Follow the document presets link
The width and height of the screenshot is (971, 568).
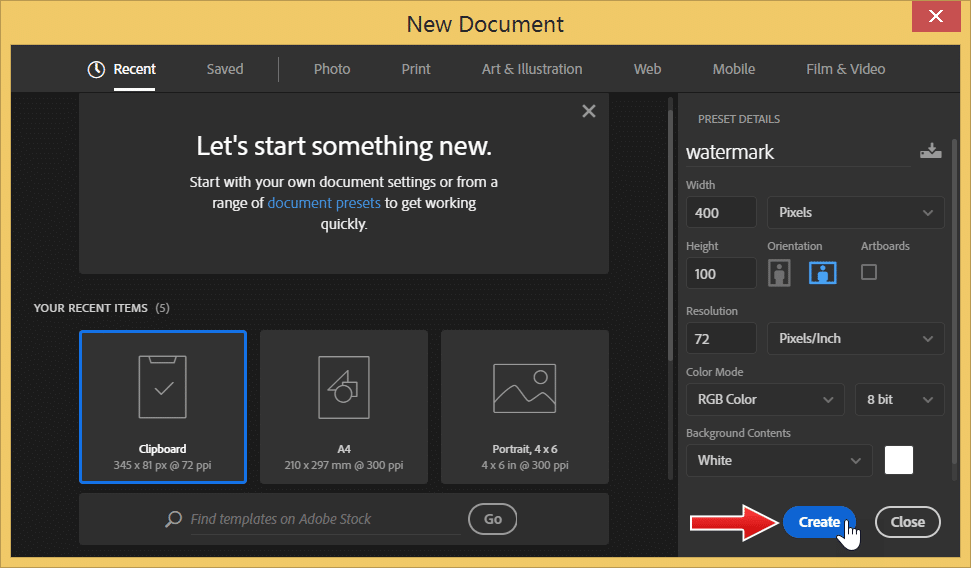click(x=324, y=203)
